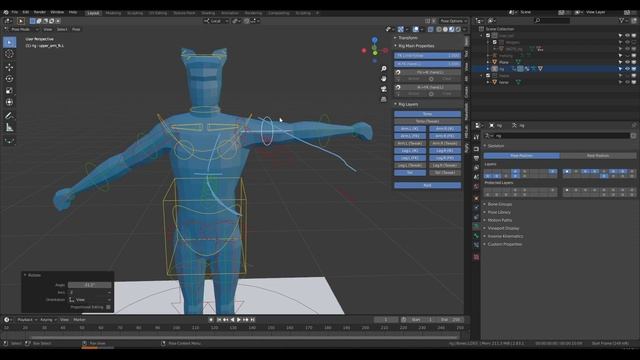640x360 pixels.
Task: Expand the Pose Library panel
Action: click(499, 212)
